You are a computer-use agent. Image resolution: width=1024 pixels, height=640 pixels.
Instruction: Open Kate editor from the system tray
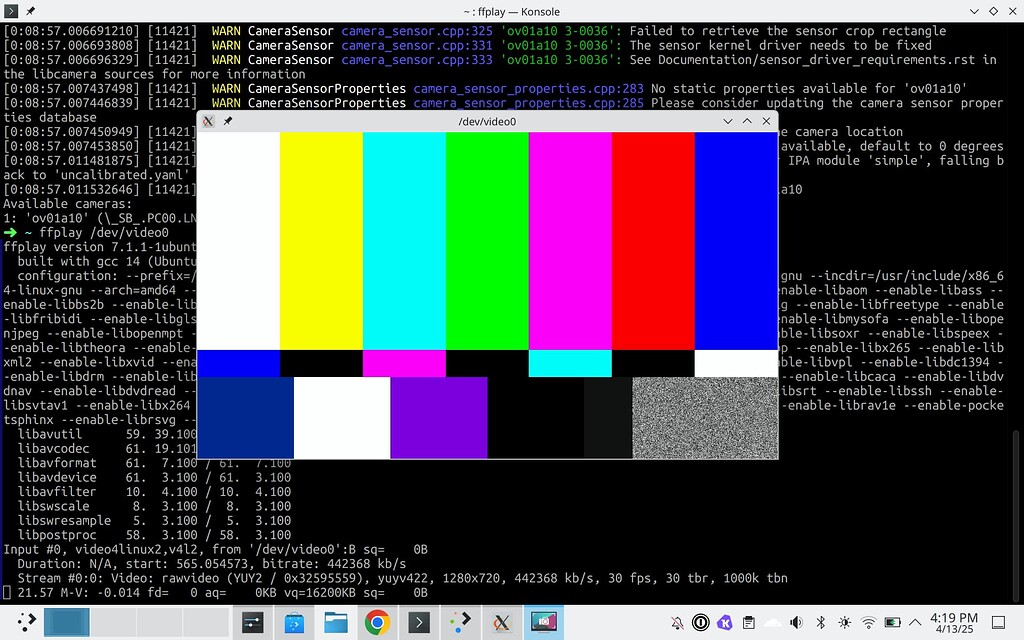coord(724,621)
